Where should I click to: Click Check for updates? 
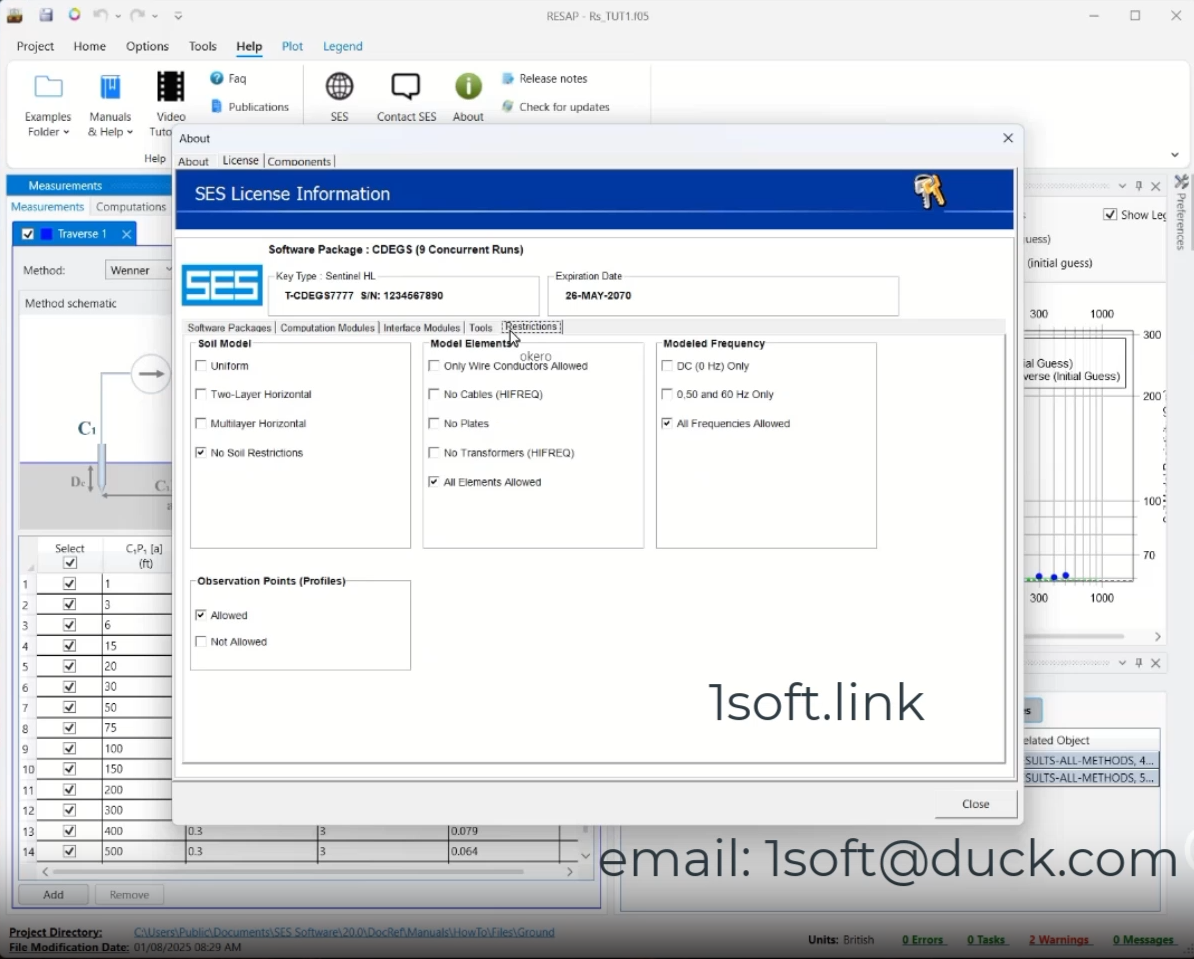pyautogui.click(x=556, y=107)
